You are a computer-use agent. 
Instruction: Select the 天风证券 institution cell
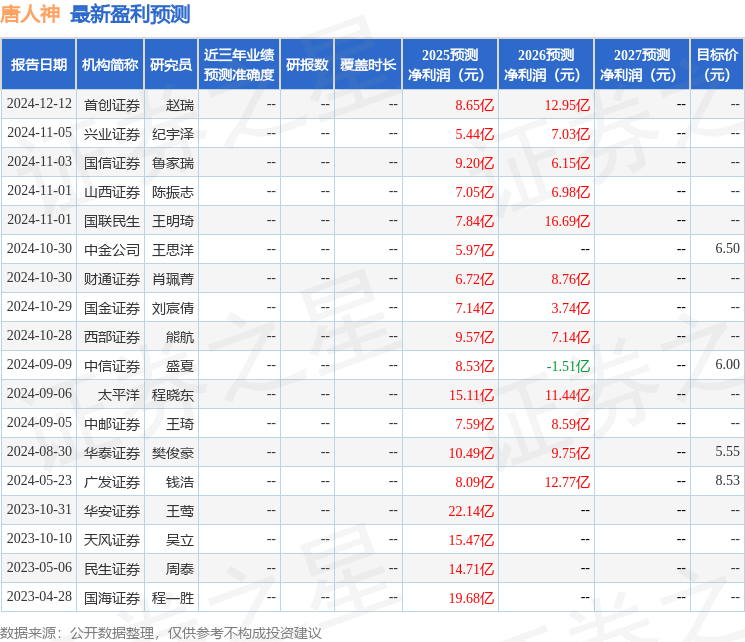(112, 540)
